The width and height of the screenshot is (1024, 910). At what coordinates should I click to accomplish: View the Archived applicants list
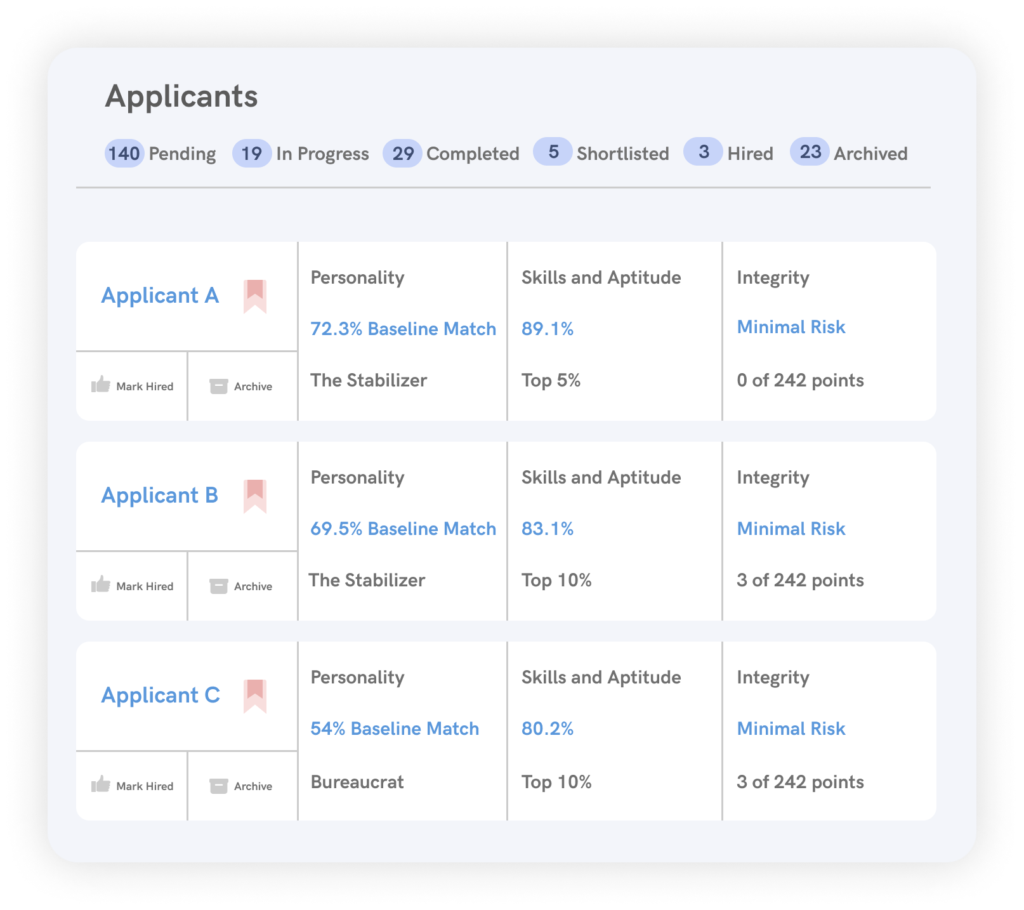click(x=848, y=153)
